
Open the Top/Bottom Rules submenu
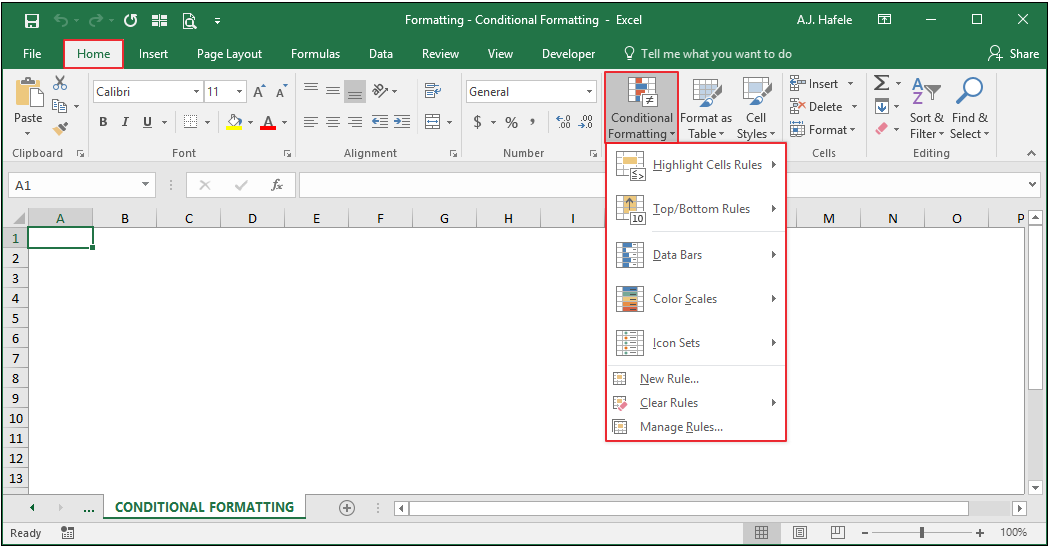click(x=696, y=209)
